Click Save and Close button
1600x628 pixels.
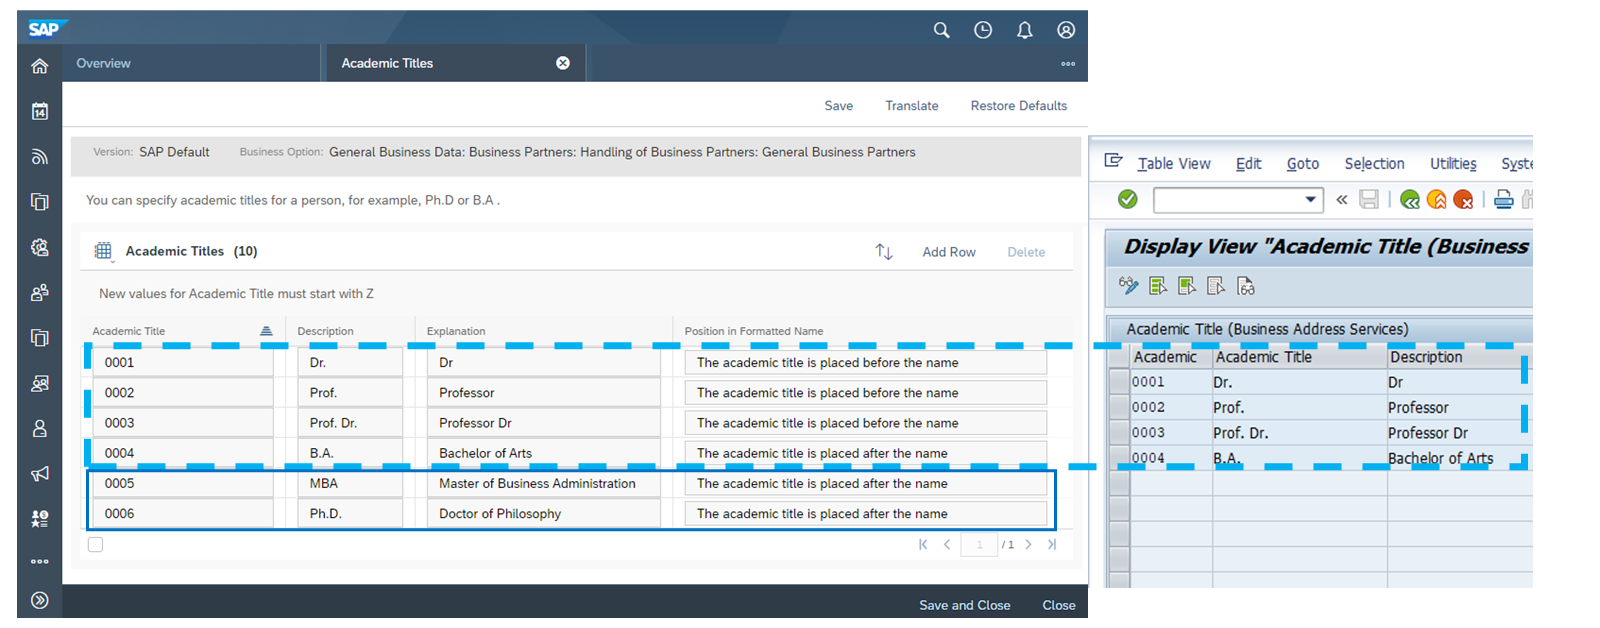coord(965,605)
